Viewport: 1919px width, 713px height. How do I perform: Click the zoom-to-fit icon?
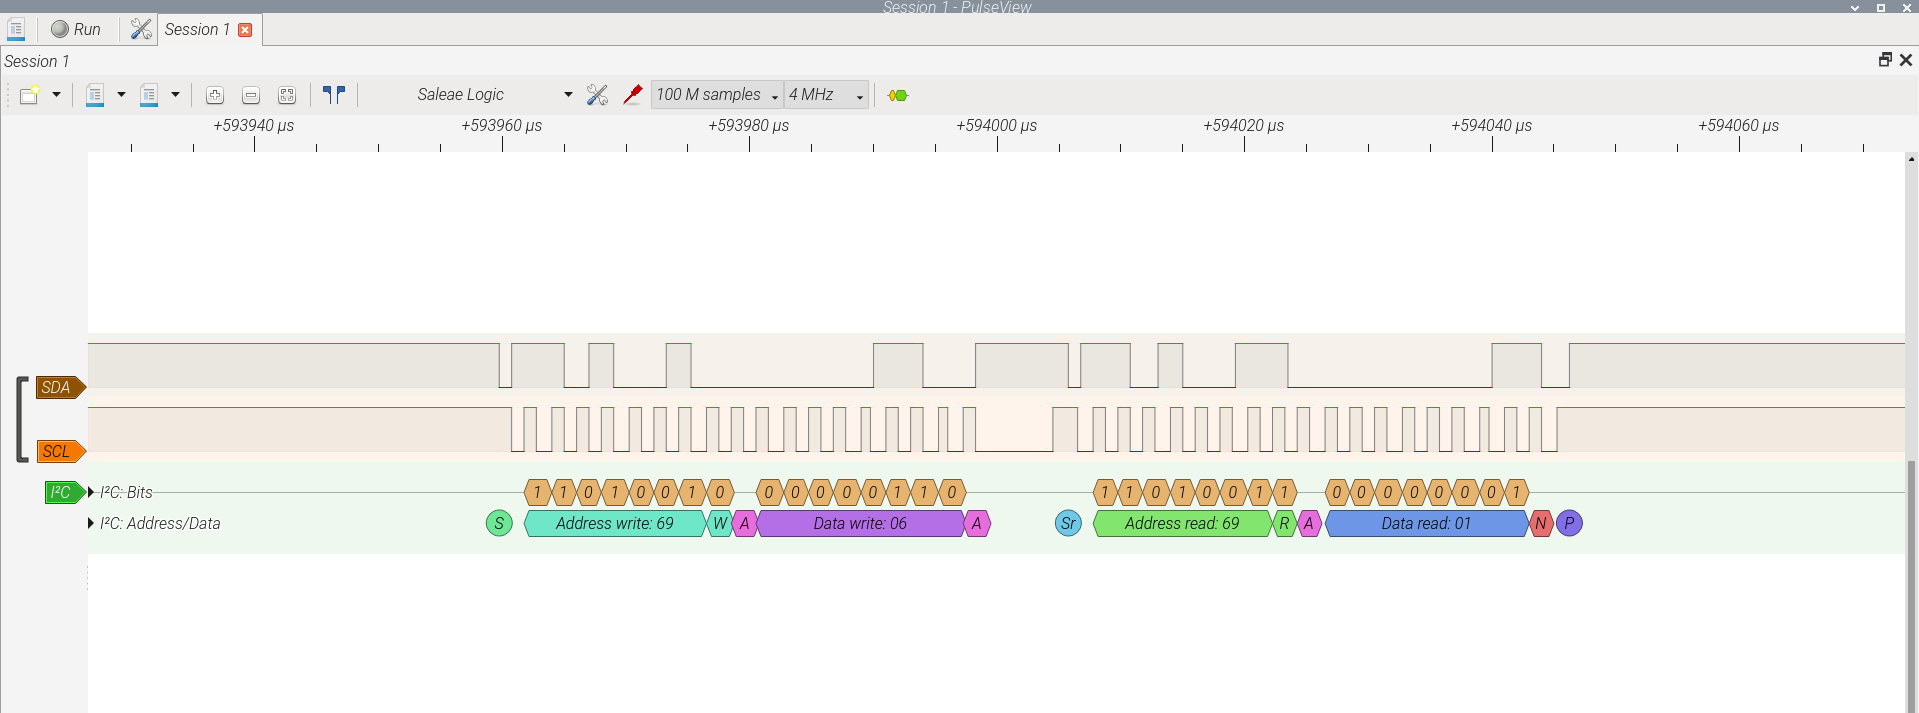coord(287,95)
